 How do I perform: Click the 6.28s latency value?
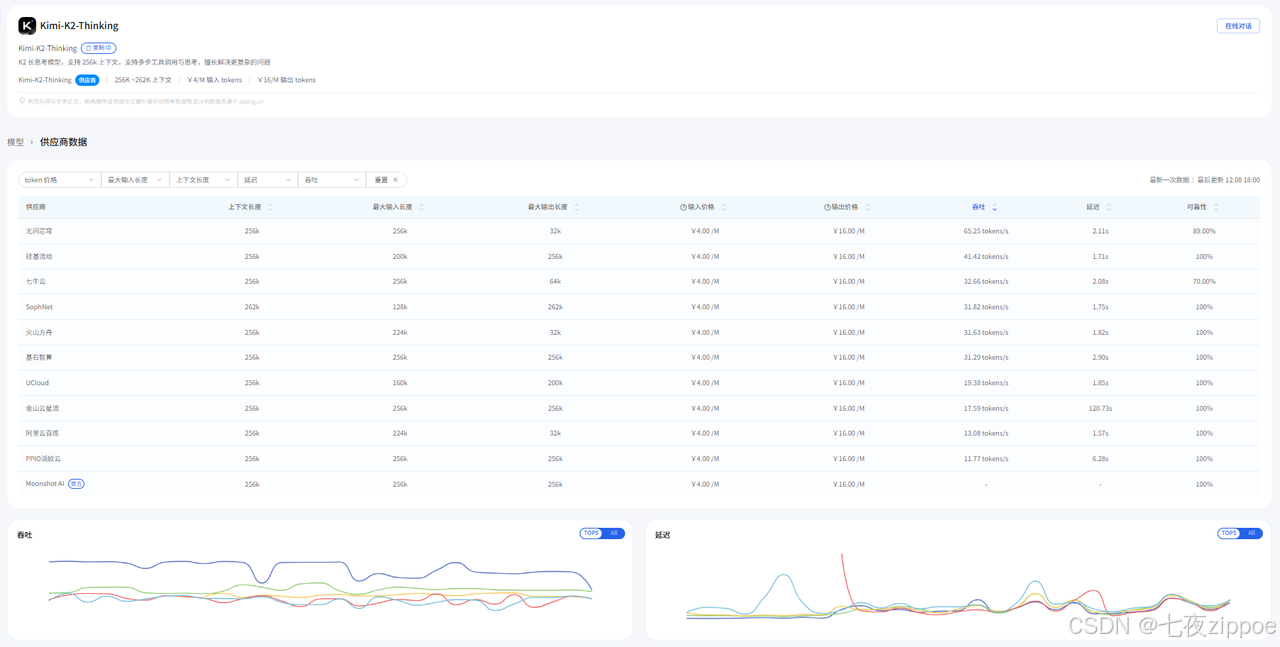coord(1100,459)
